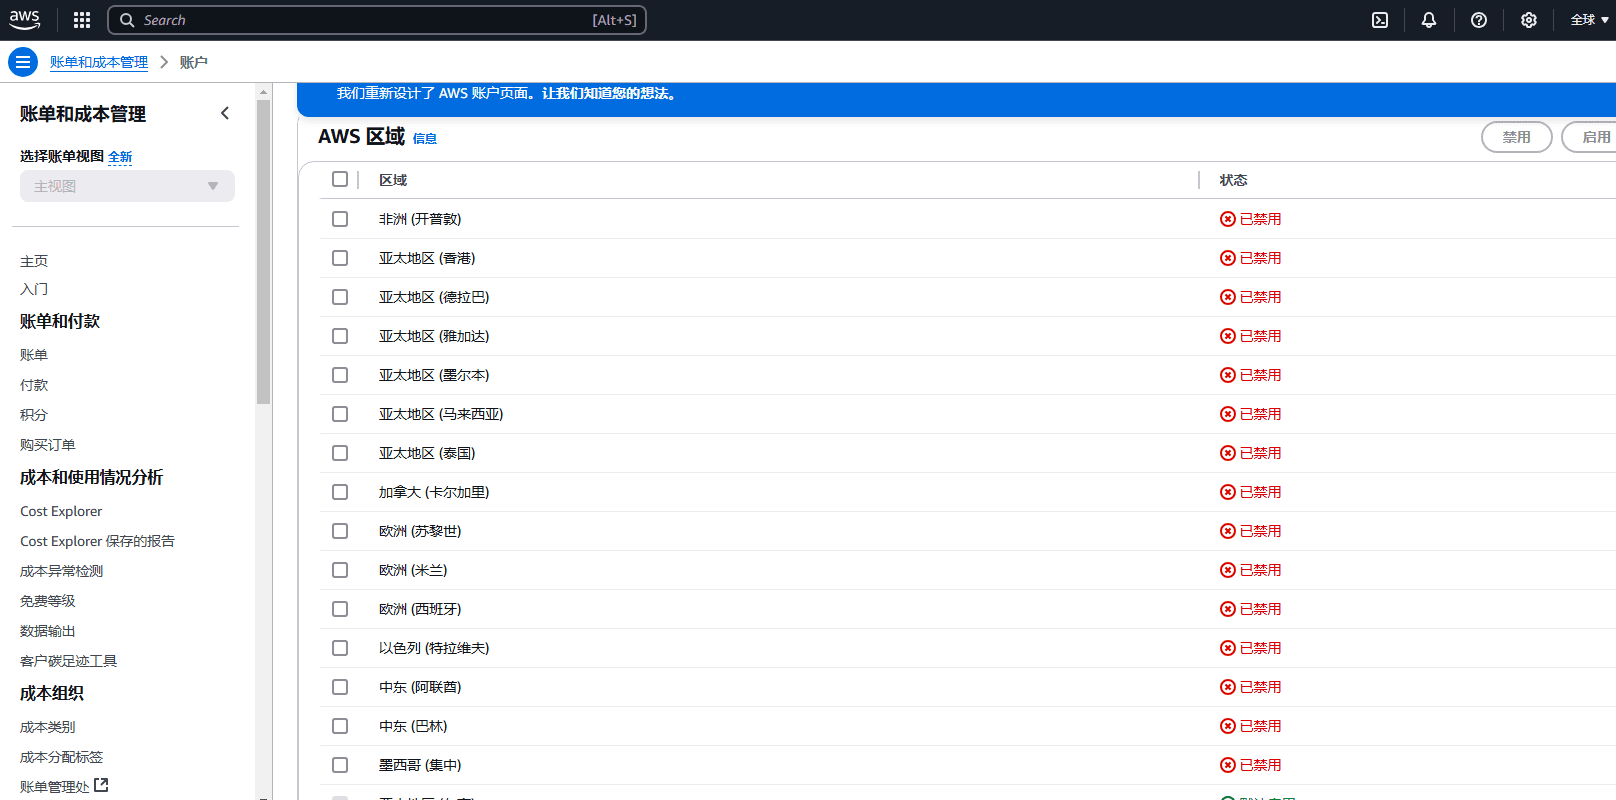
Task: Click the disabled status icon for 中东 (巴林)
Action: [x=1228, y=726]
